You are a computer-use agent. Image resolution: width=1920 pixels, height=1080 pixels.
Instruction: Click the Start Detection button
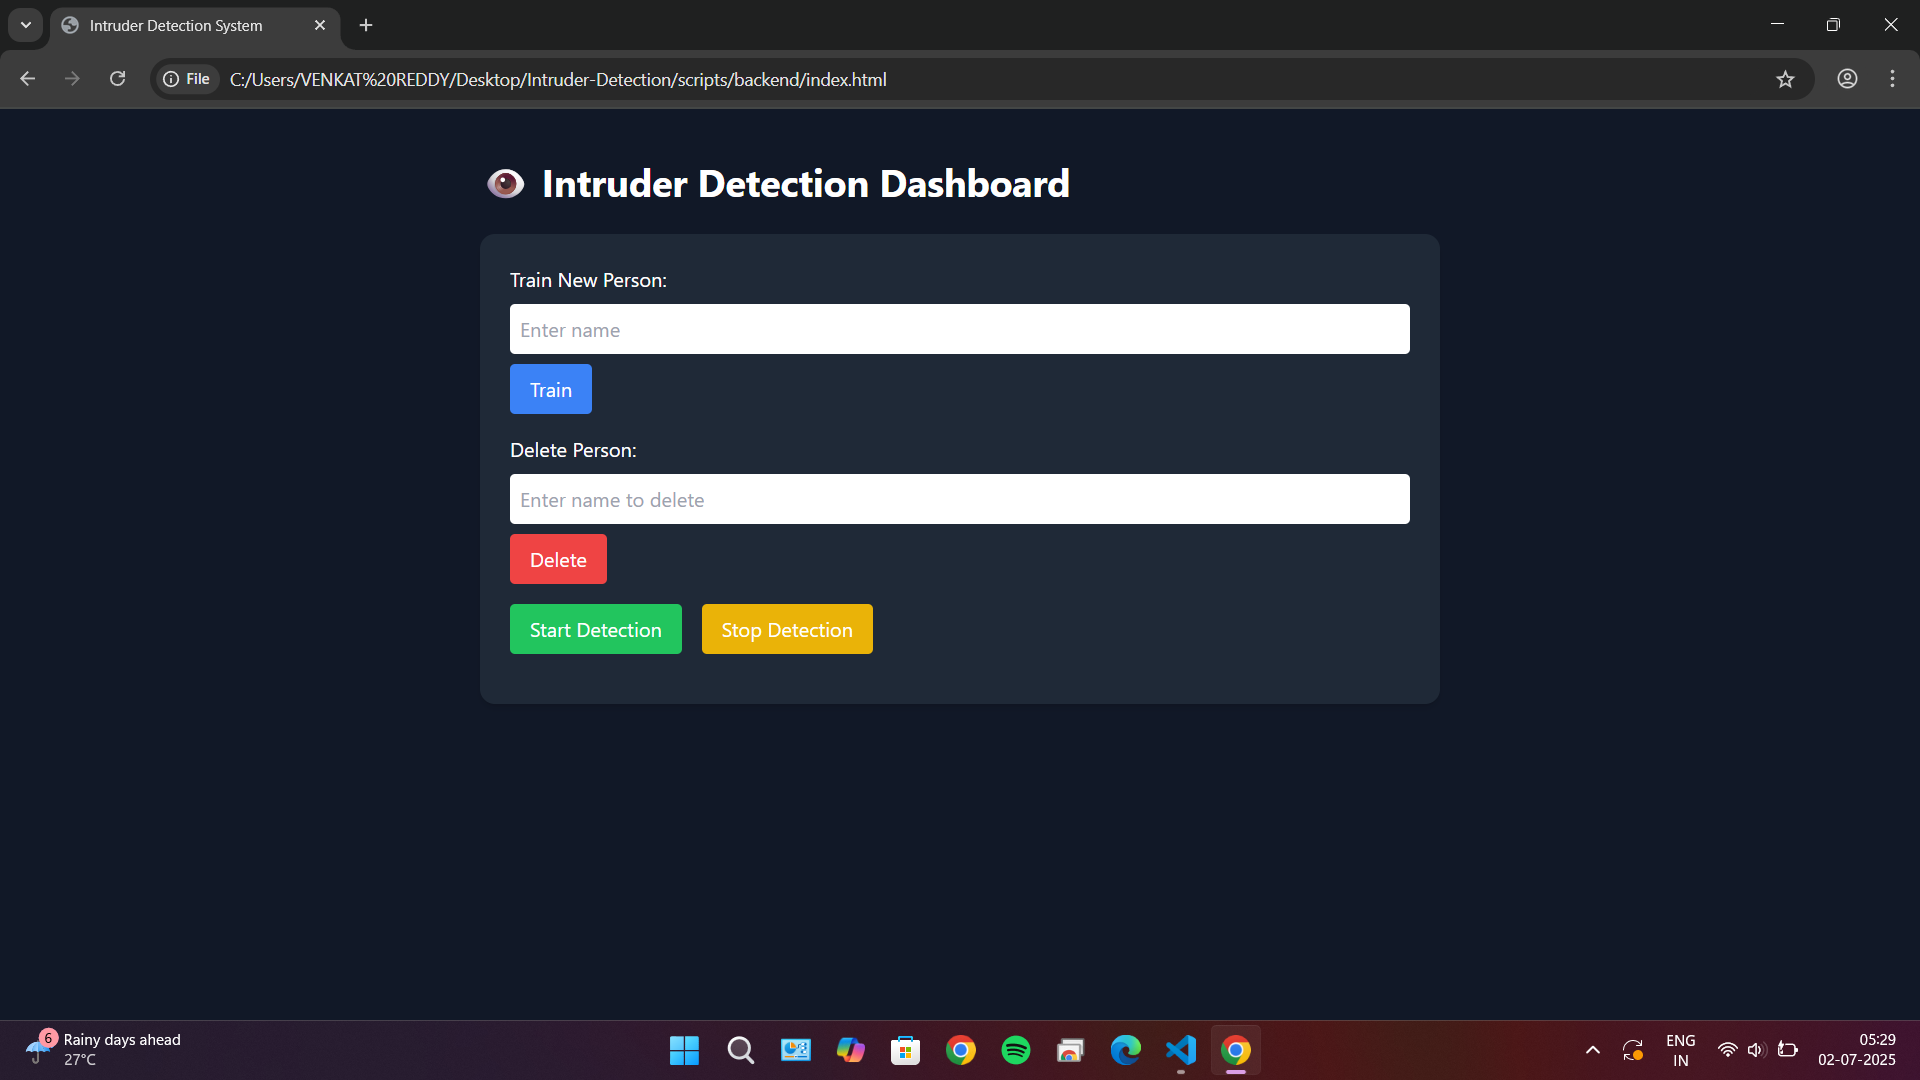click(x=595, y=629)
